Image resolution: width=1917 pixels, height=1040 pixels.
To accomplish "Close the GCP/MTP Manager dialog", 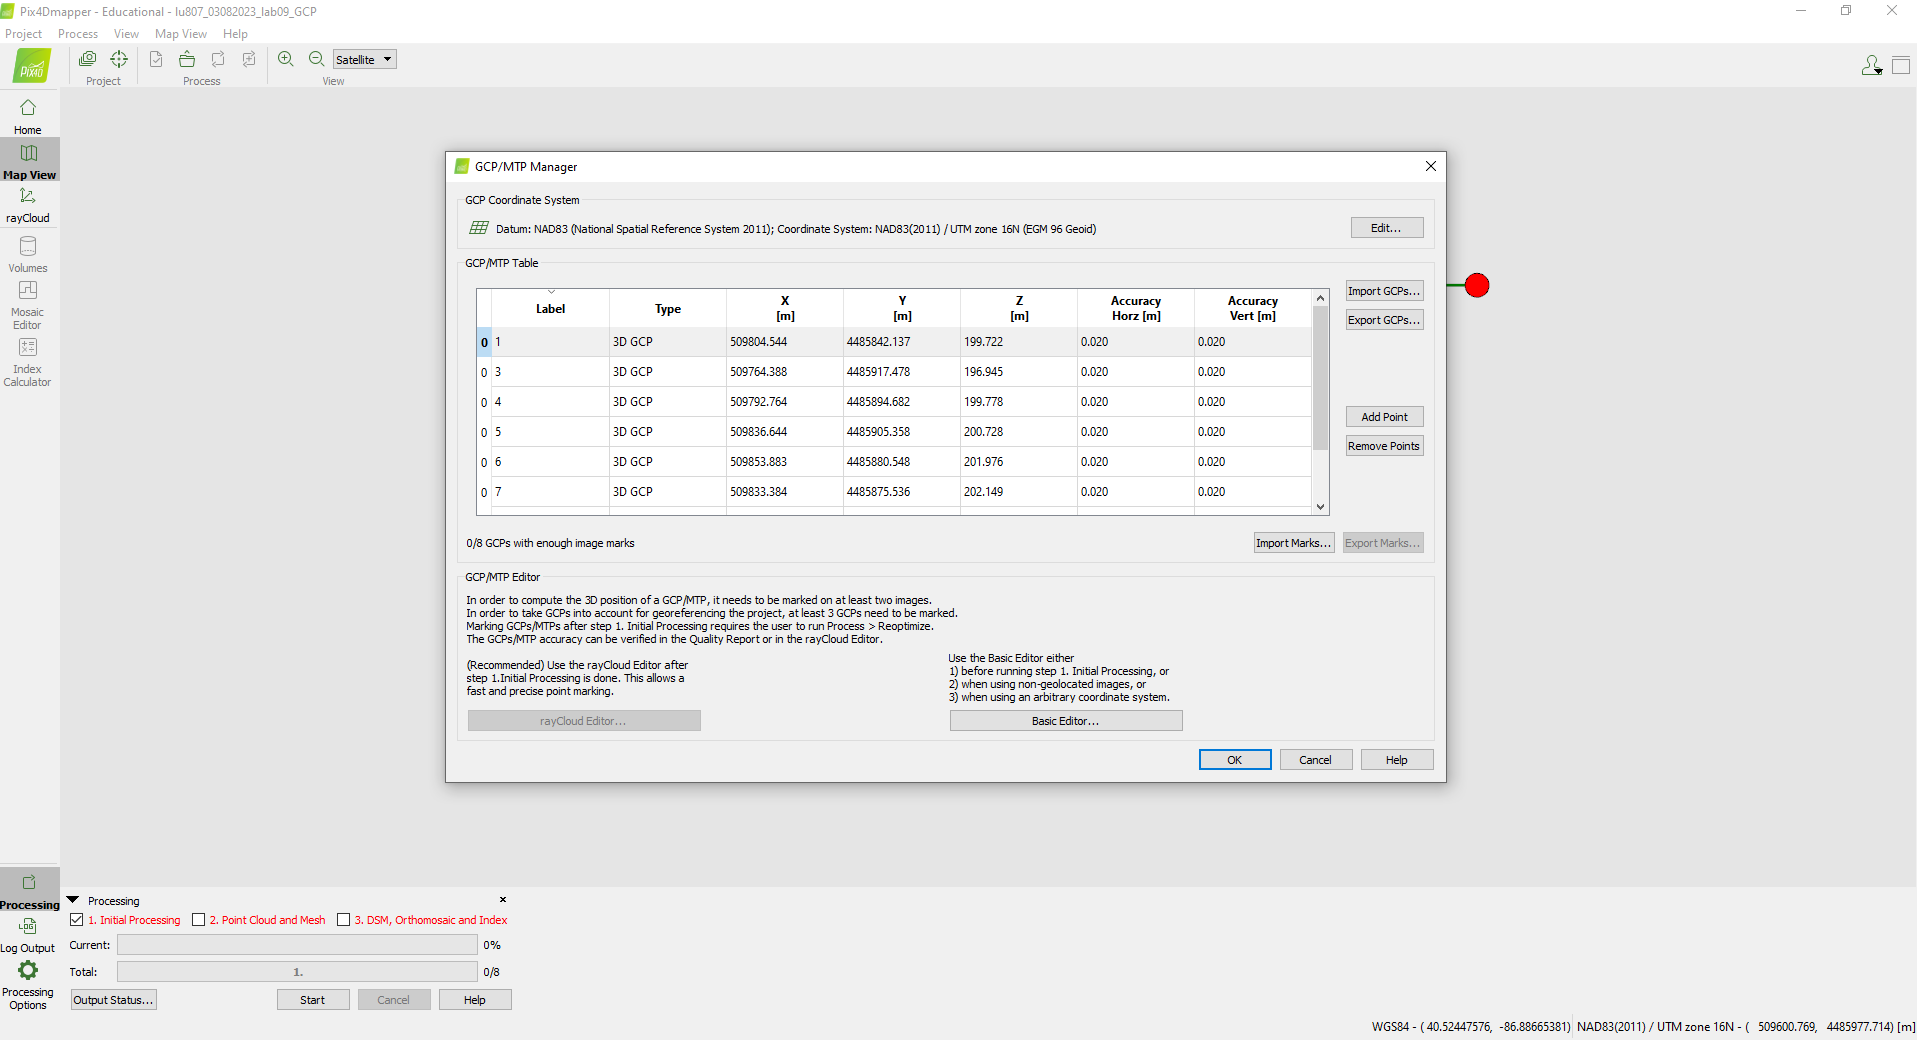I will pos(1431,166).
